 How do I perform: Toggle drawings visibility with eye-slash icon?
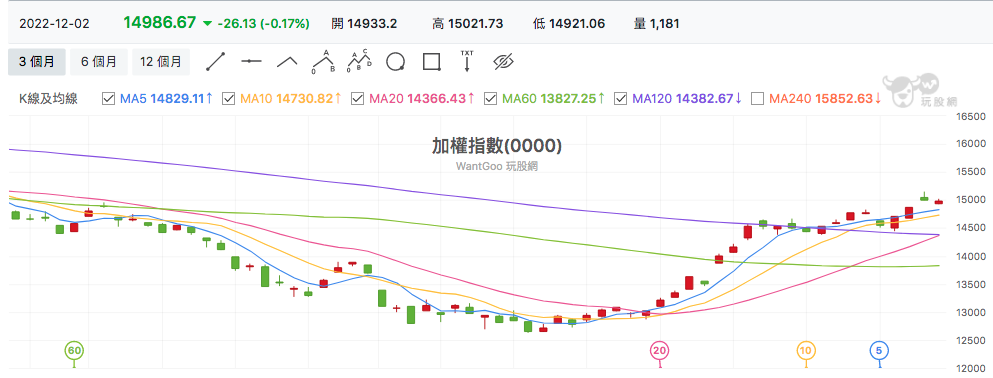[503, 61]
